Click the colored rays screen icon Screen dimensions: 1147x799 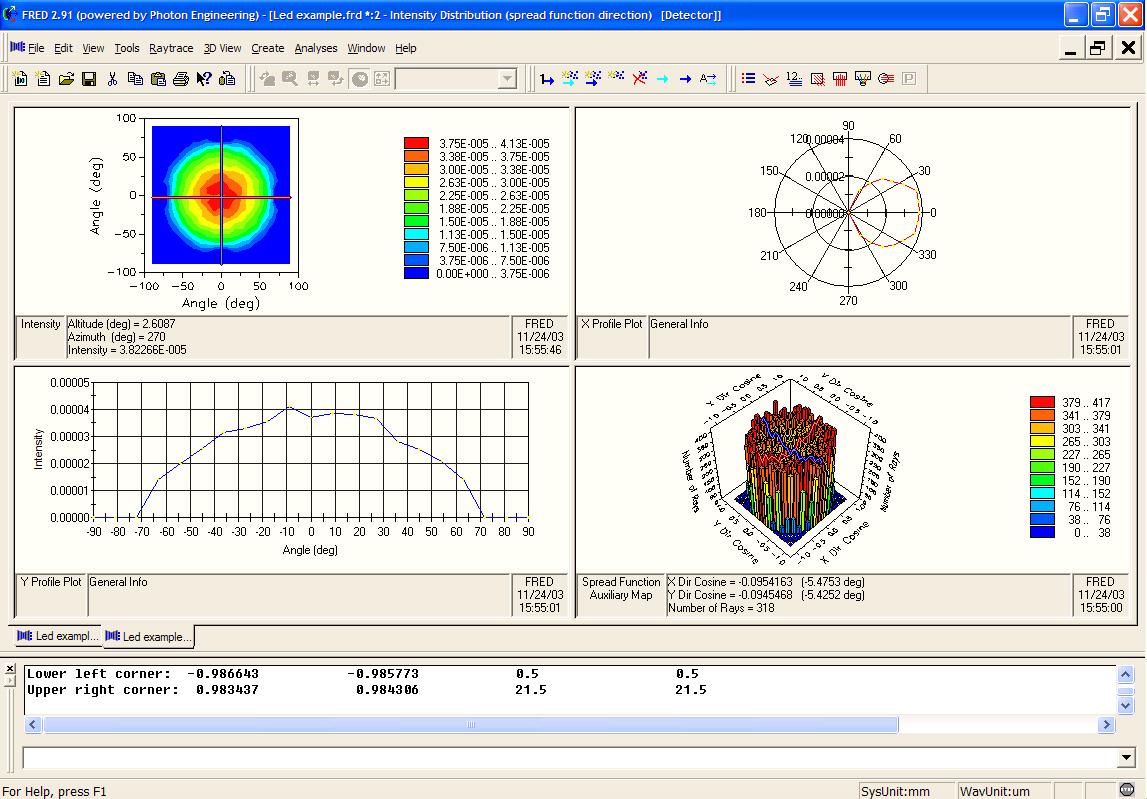[863, 78]
